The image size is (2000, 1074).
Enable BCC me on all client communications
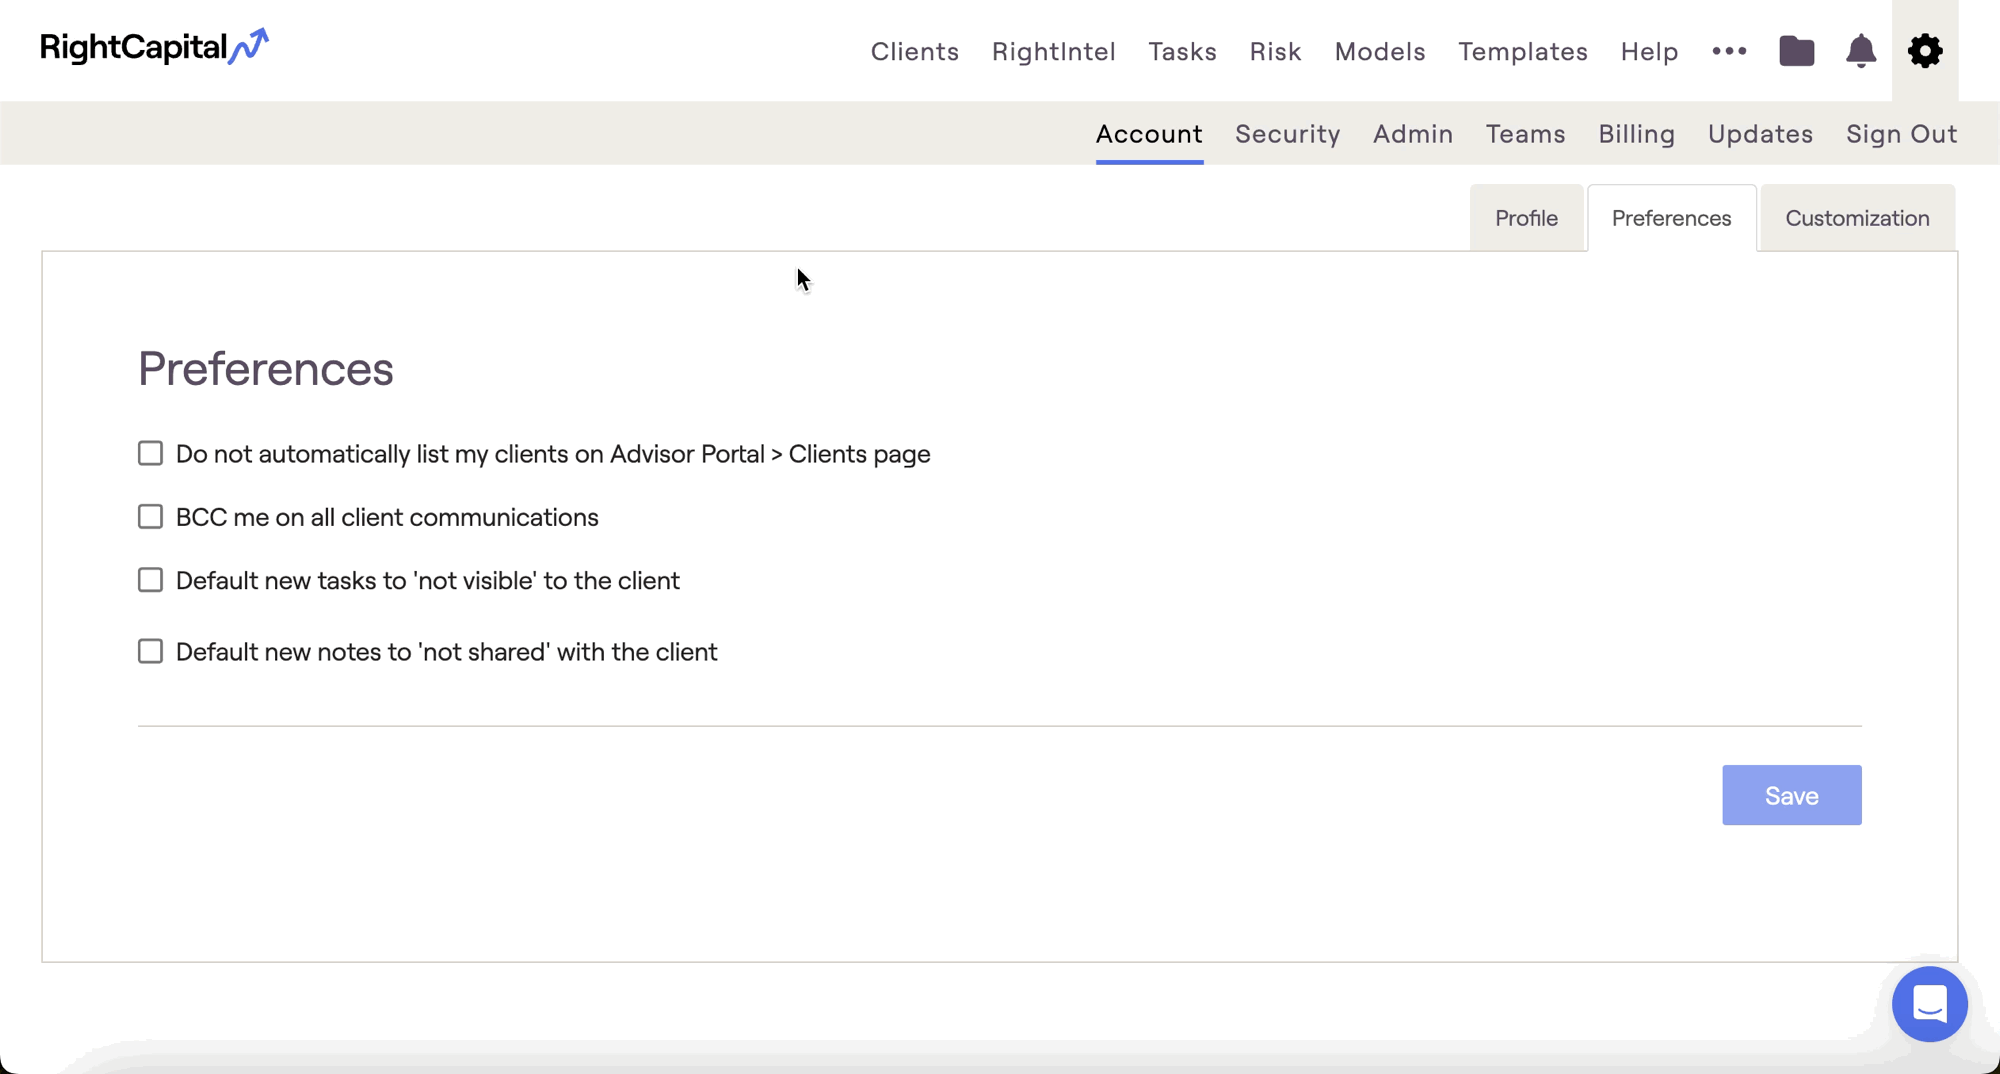(x=150, y=517)
